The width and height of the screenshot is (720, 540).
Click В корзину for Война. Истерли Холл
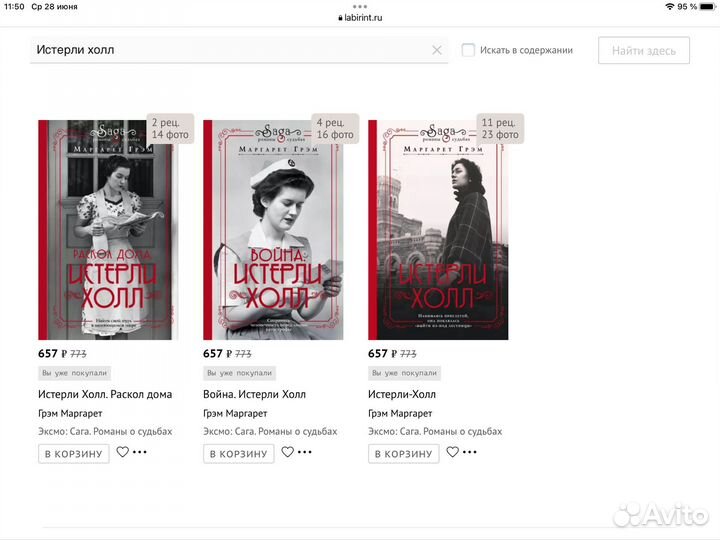point(239,454)
